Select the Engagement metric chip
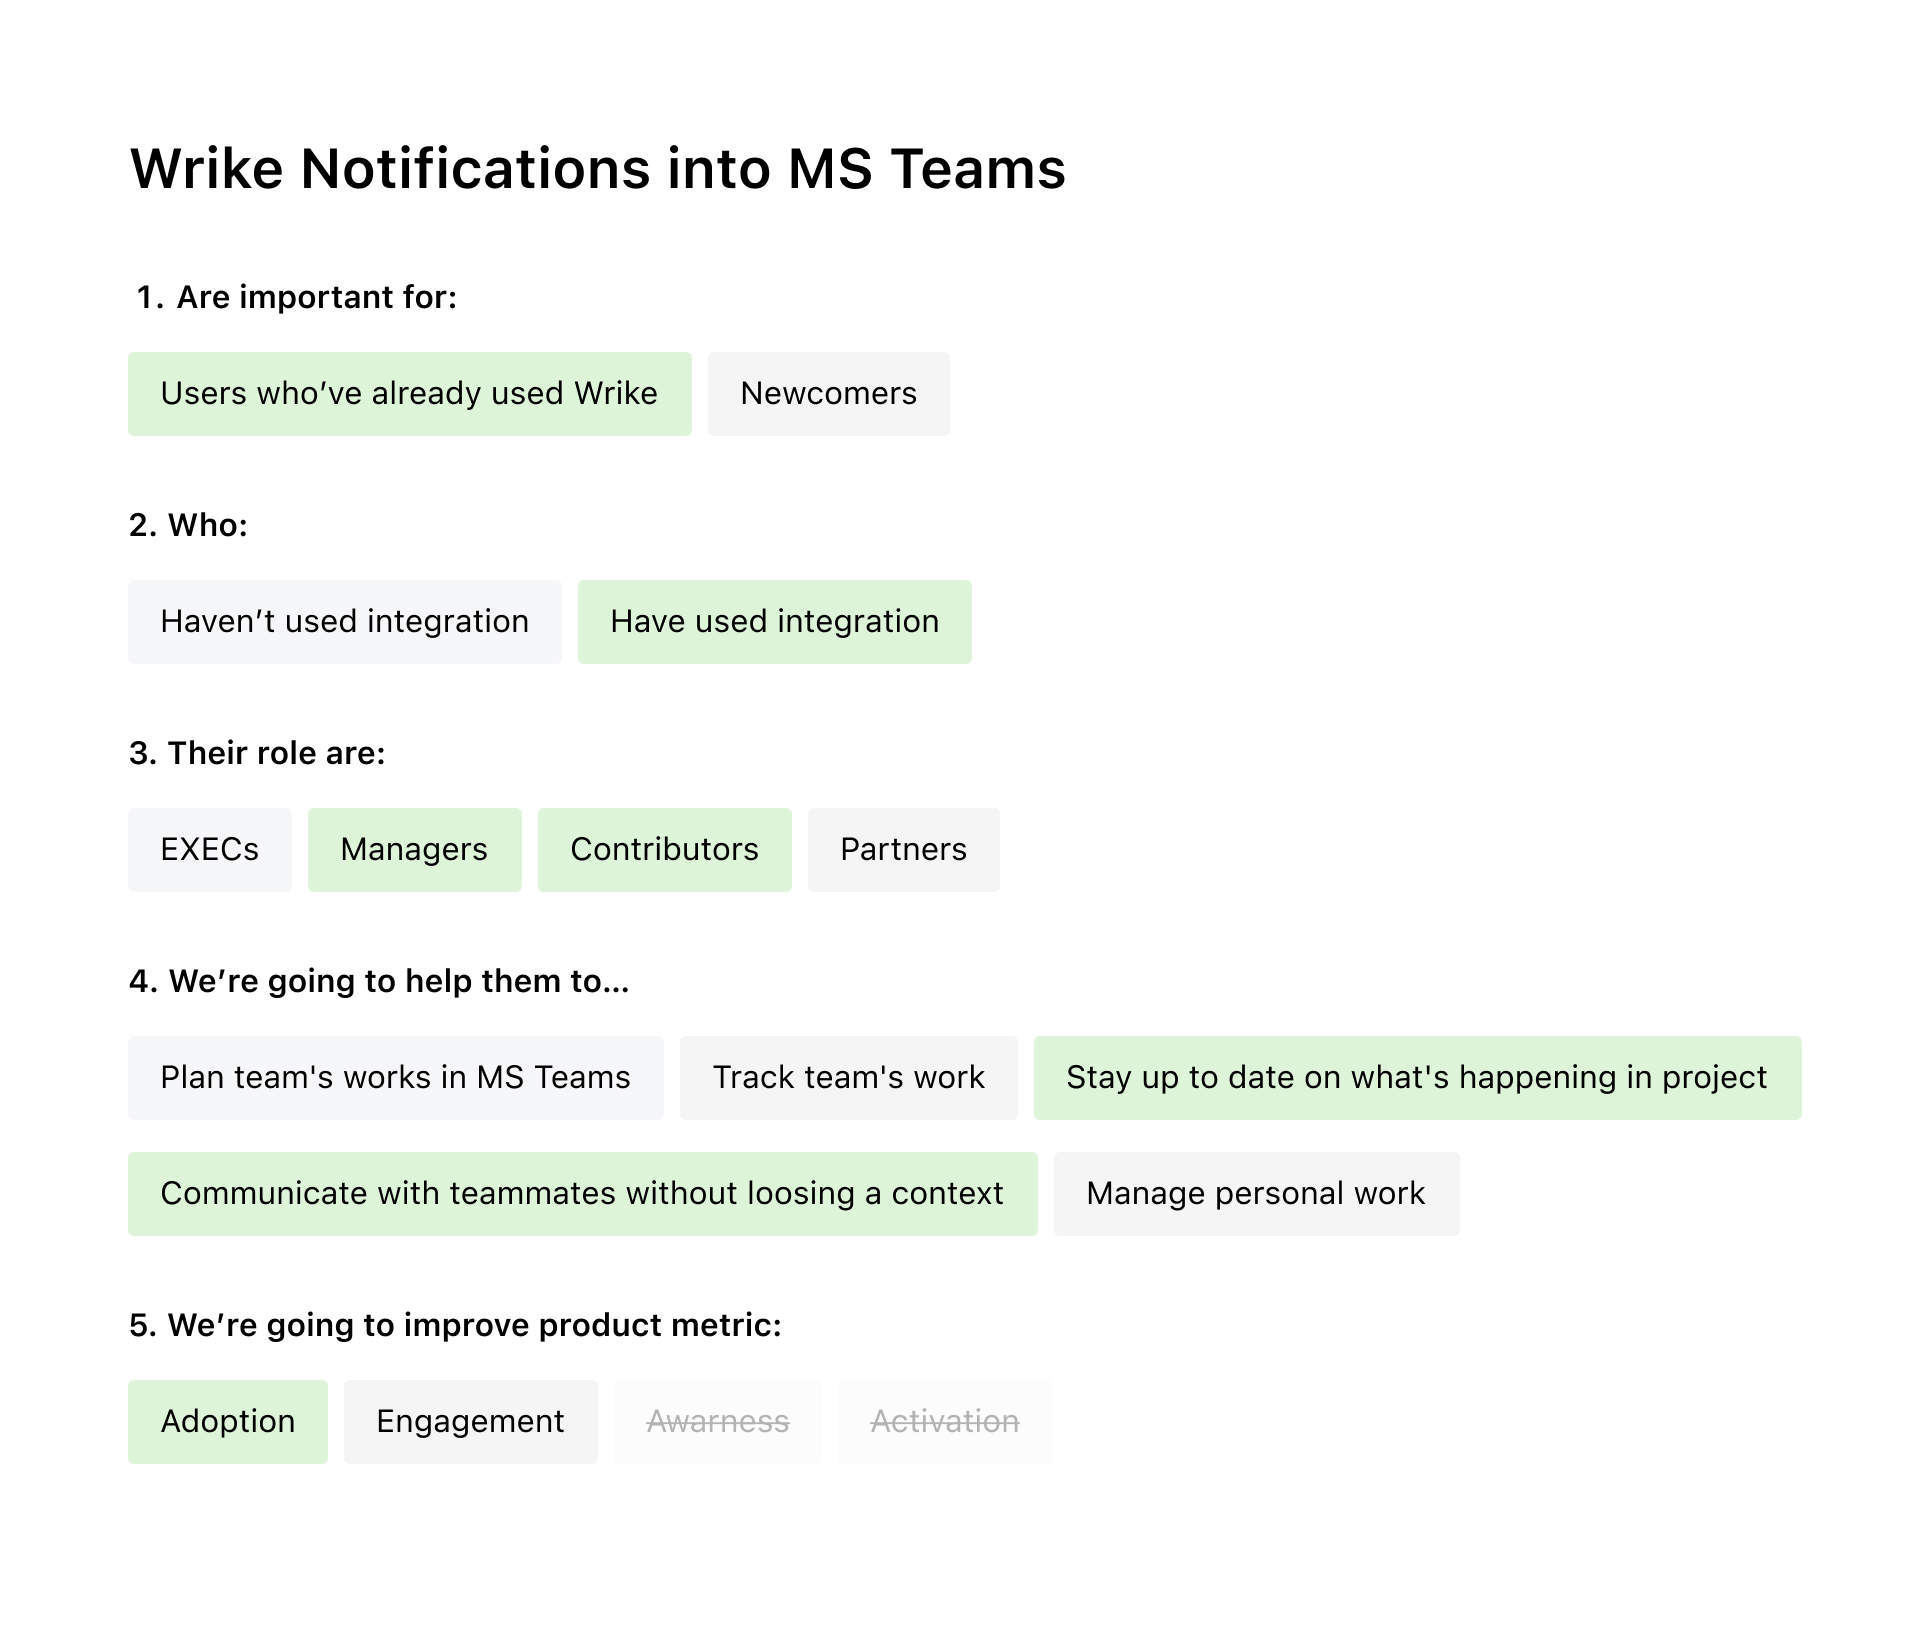 470,1422
